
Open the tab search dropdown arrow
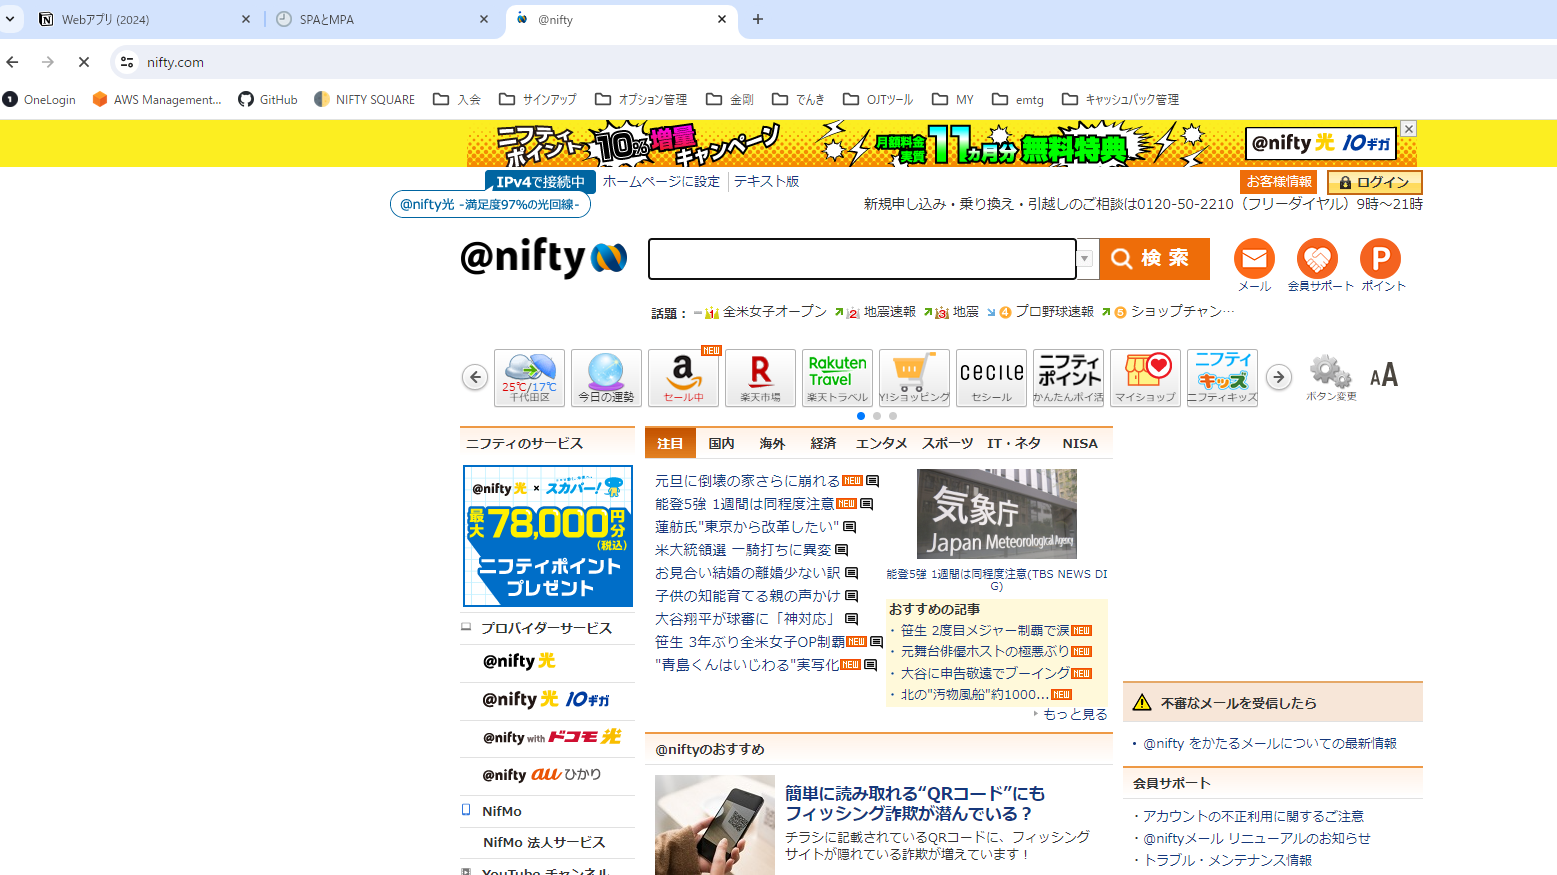(x=10, y=19)
